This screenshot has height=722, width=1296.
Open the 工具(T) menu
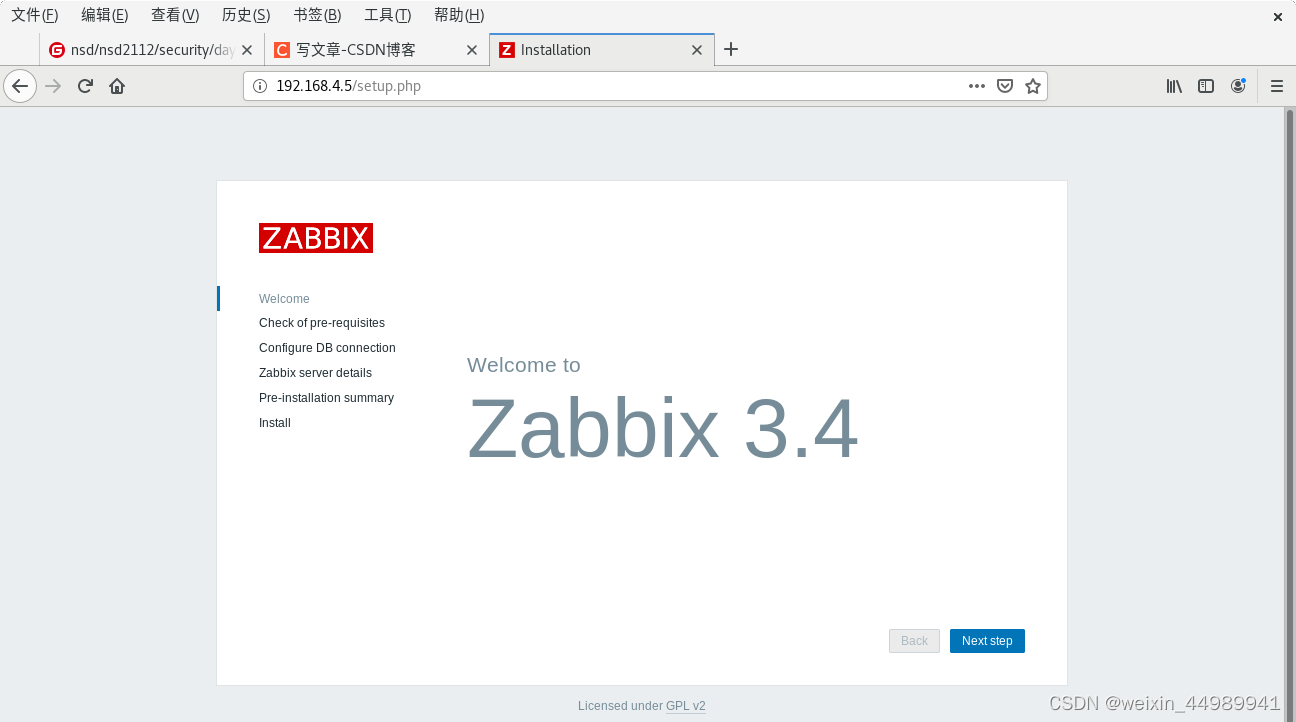click(x=388, y=15)
